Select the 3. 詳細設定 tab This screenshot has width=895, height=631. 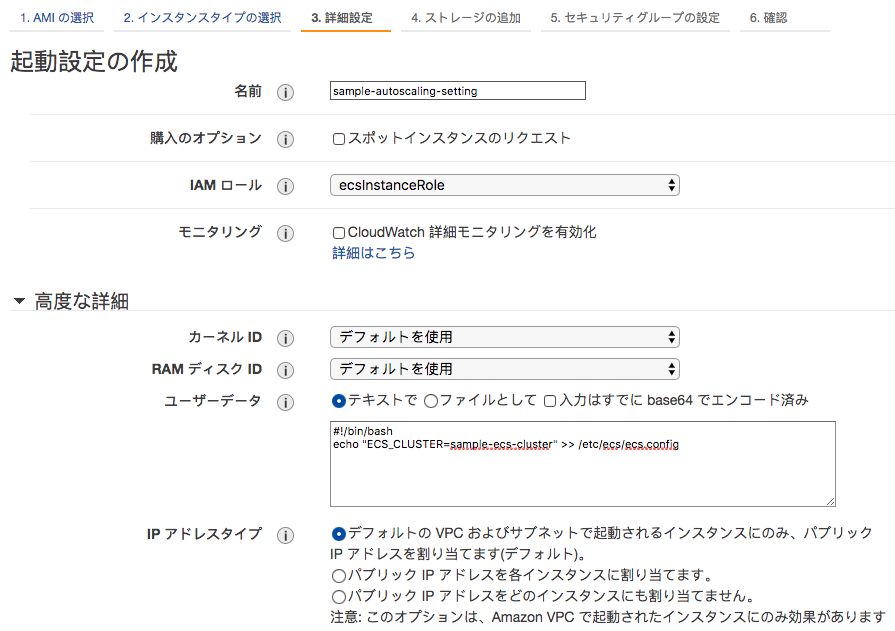(x=346, y=18)
